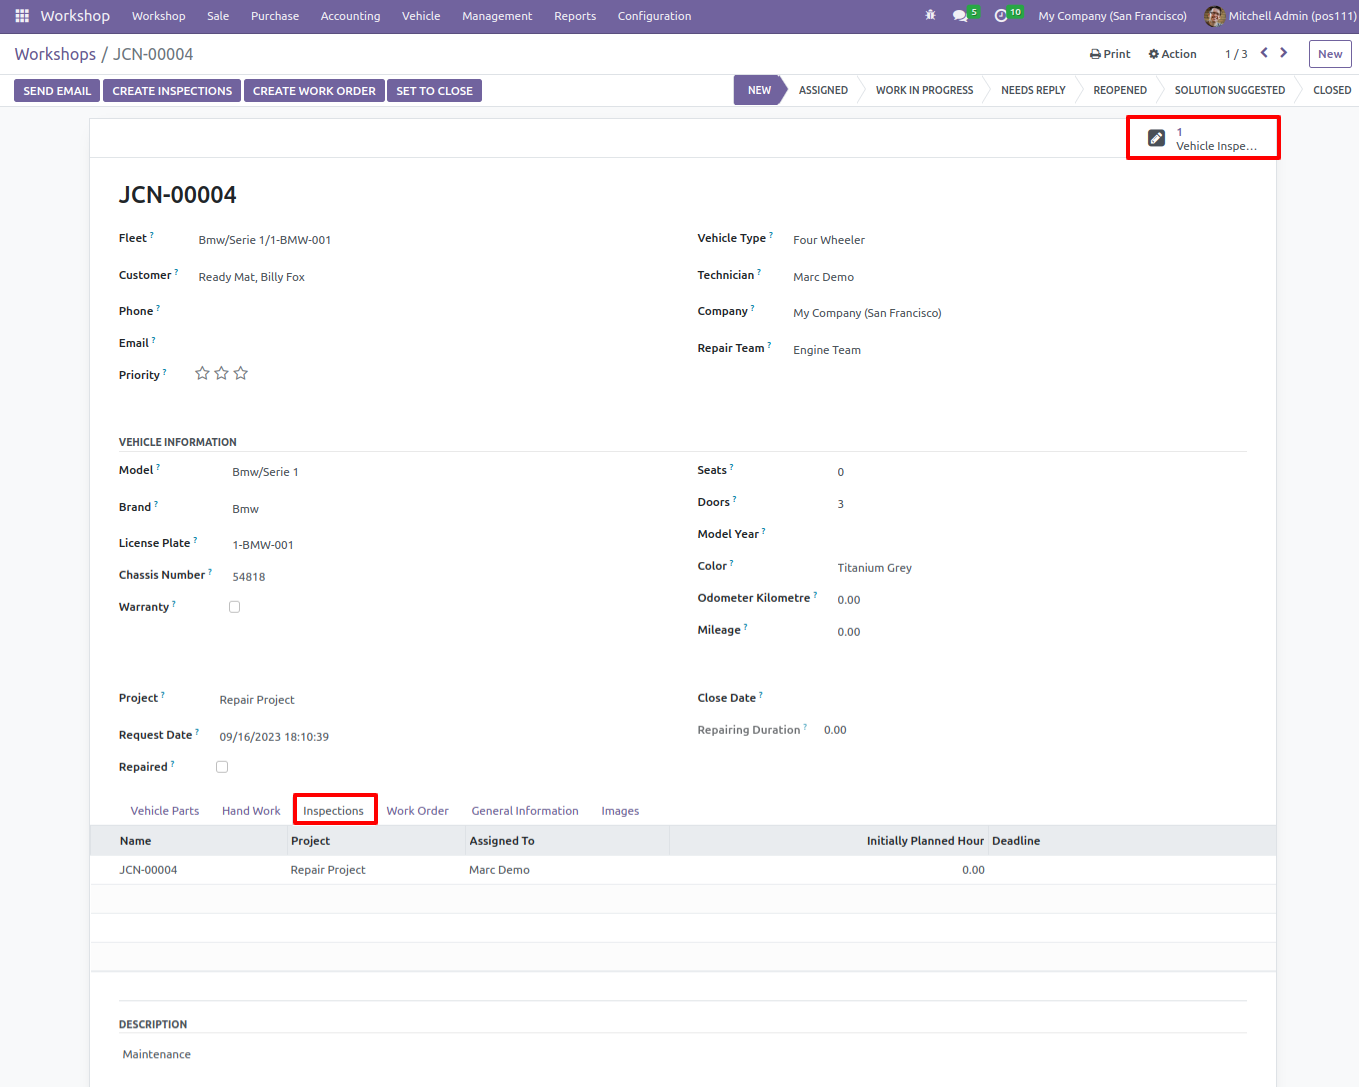Screen dimensions: 1359x1087
Task: Click the debug bug icon
Action: tap(930, 16)
